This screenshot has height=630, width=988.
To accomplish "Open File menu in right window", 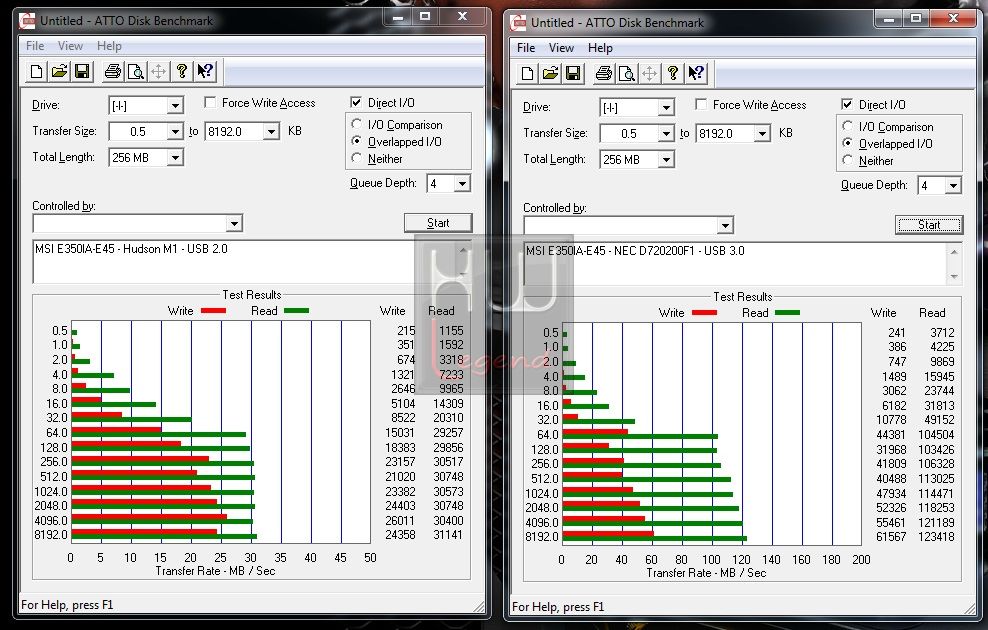I will pos(526,47).
